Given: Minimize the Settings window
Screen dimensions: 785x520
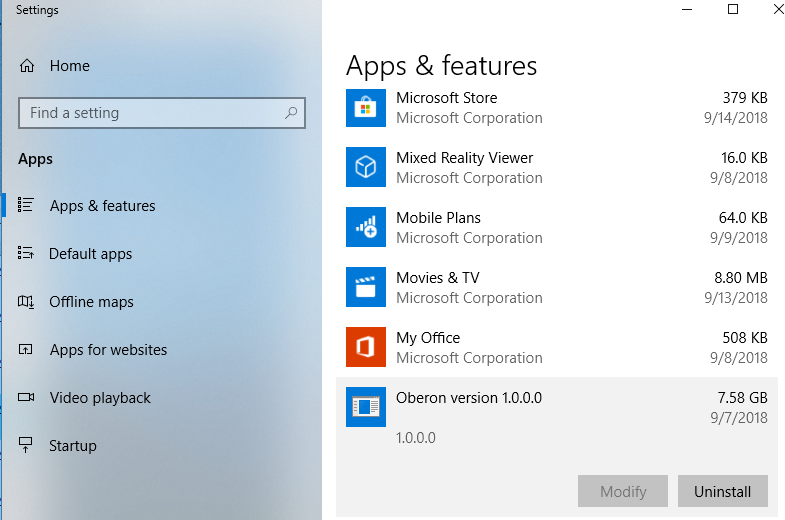Looking at the screenshot, I should [x=687, y=9].
